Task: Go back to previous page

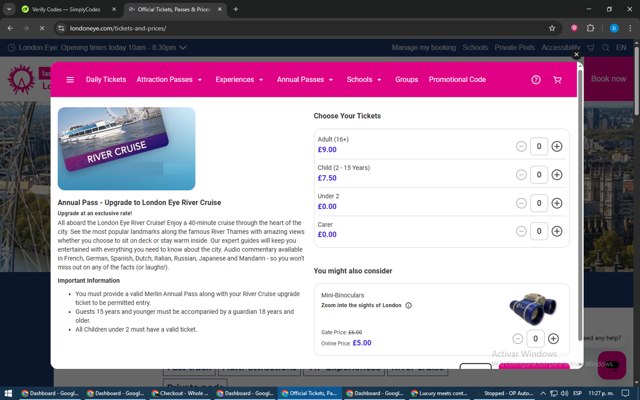Action: point(10,28)
